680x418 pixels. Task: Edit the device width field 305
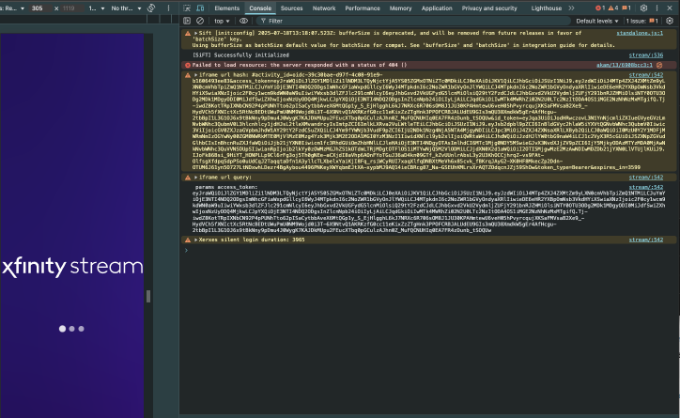(x=38, y=8)
